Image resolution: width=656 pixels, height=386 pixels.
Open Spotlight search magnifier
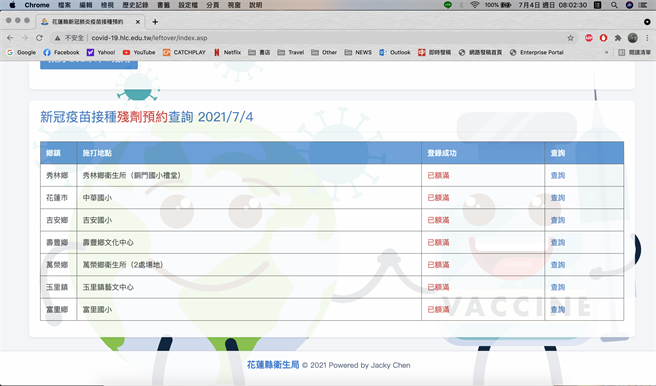point(614,5)
